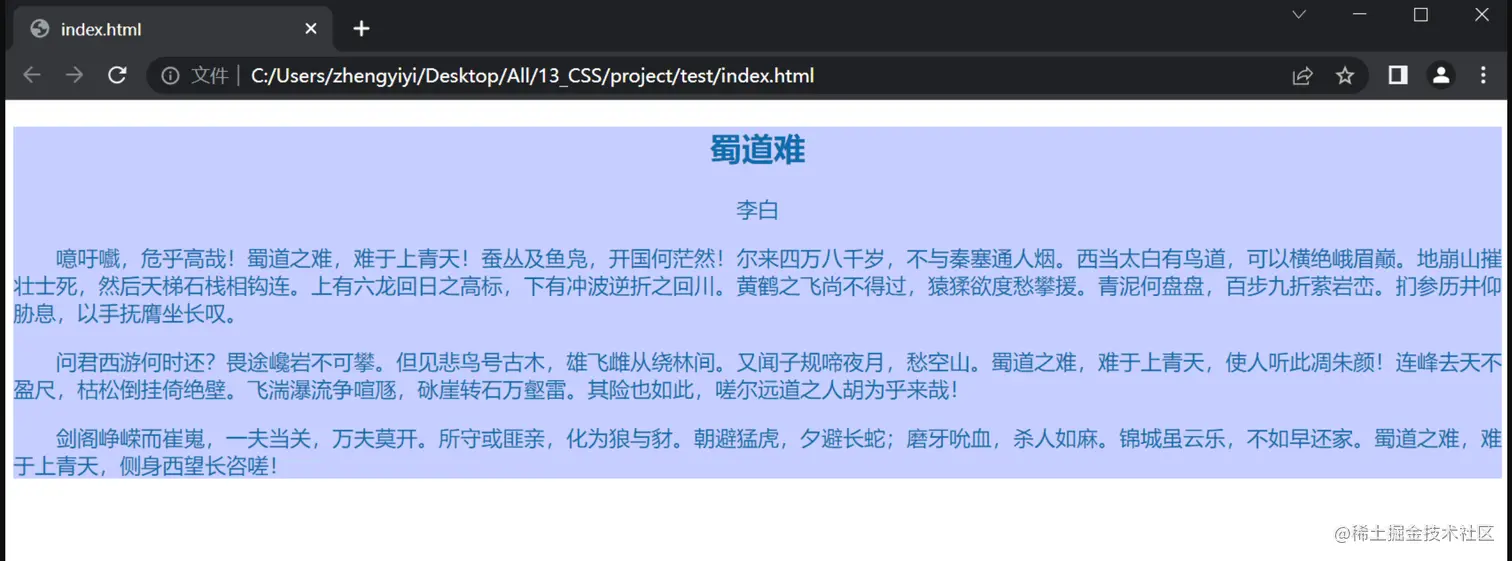Minimize the browser window
Screen dimensions: 1512x561
click(x=1359, y=15)
